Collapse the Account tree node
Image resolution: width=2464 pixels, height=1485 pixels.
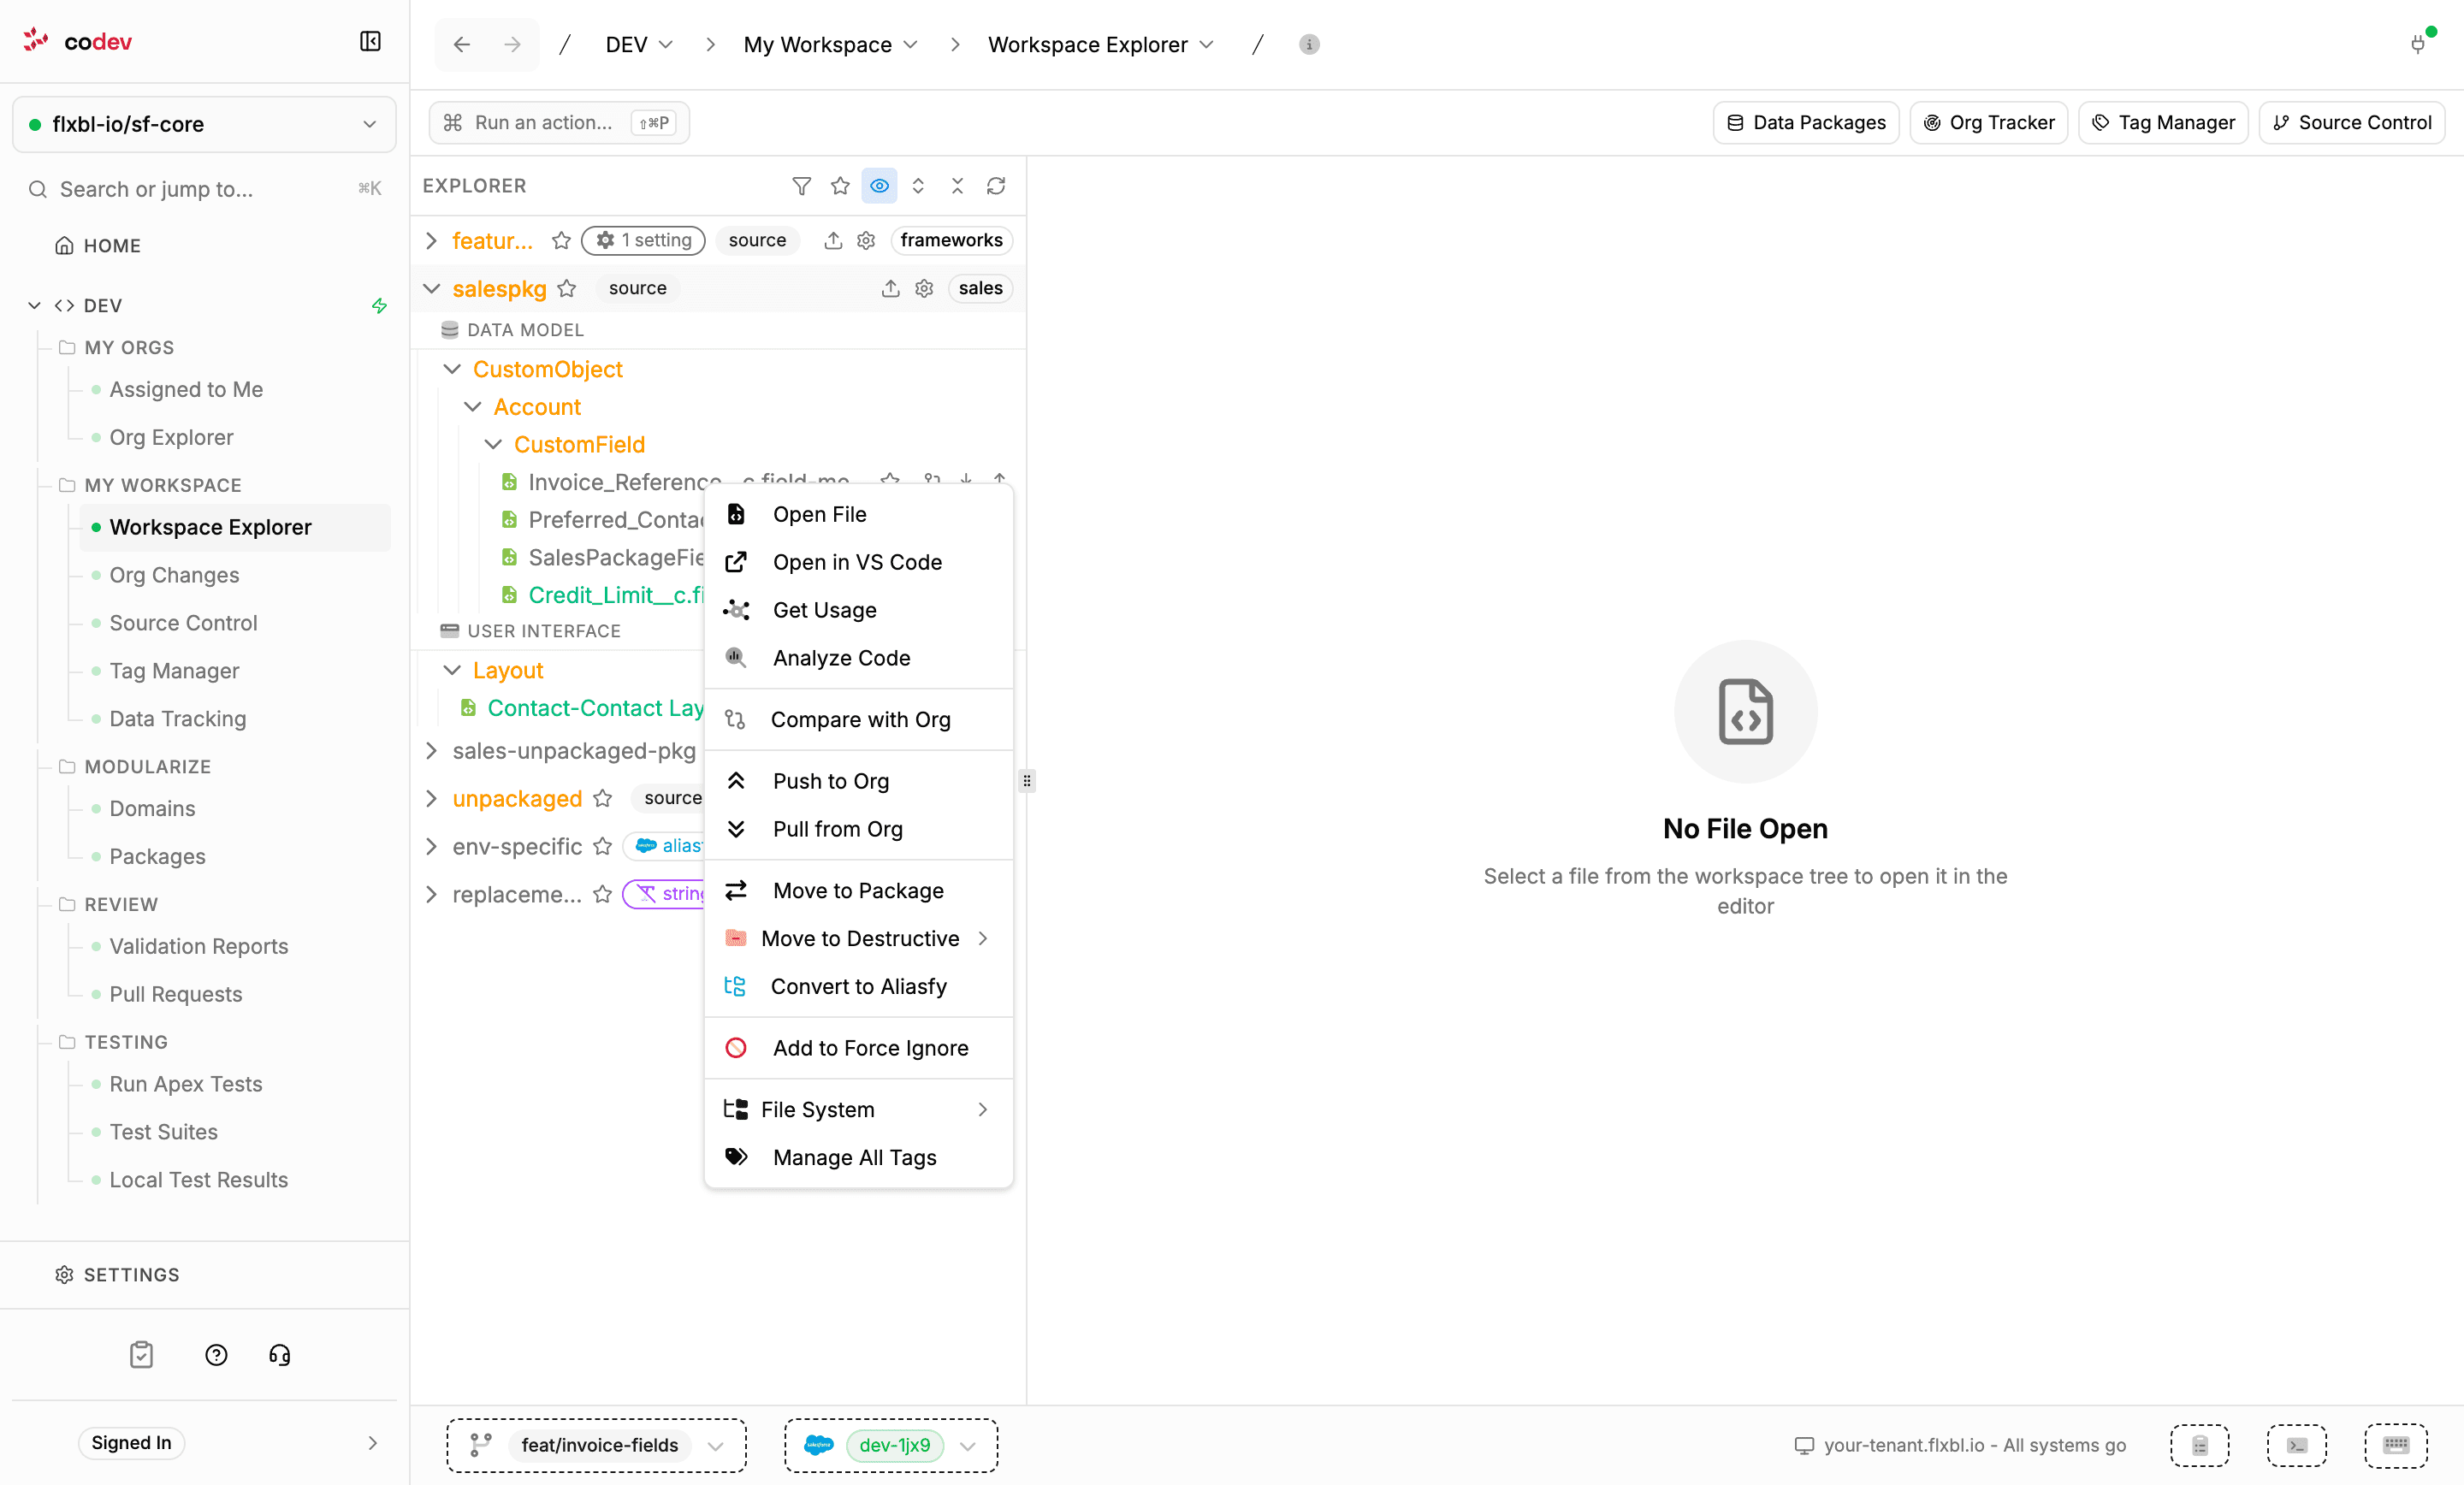click(473, 407)
